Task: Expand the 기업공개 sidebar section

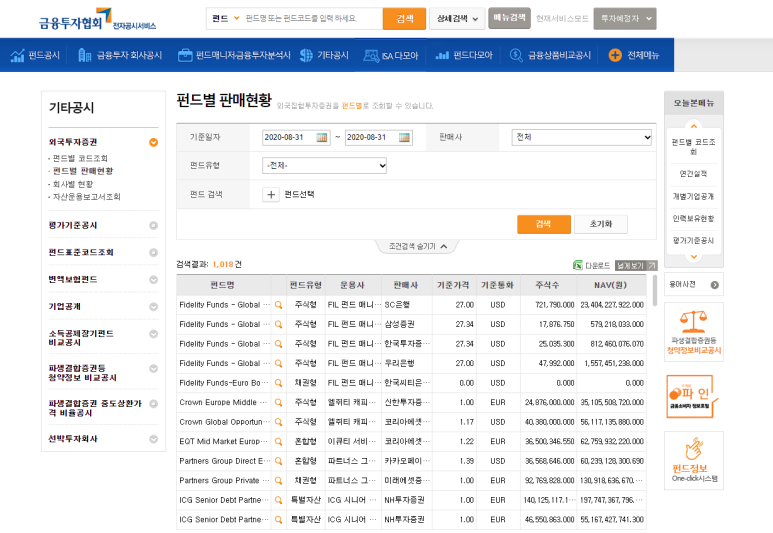Action: 153,307
